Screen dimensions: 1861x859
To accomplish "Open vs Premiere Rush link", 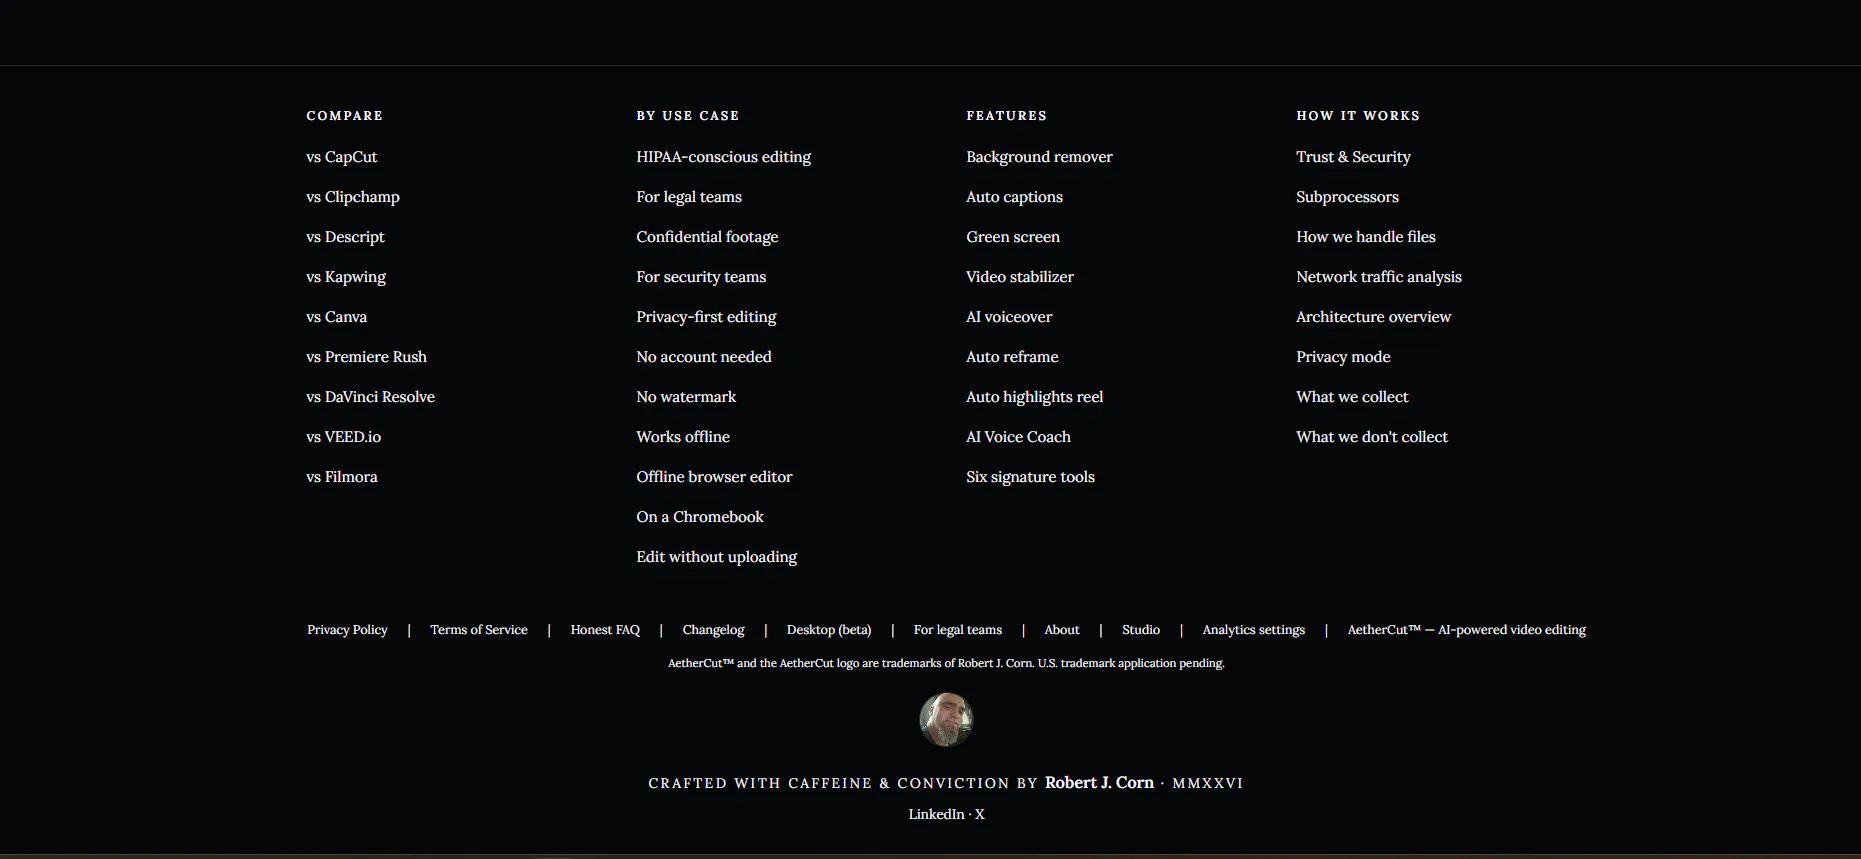I will (x=367, y=357).
